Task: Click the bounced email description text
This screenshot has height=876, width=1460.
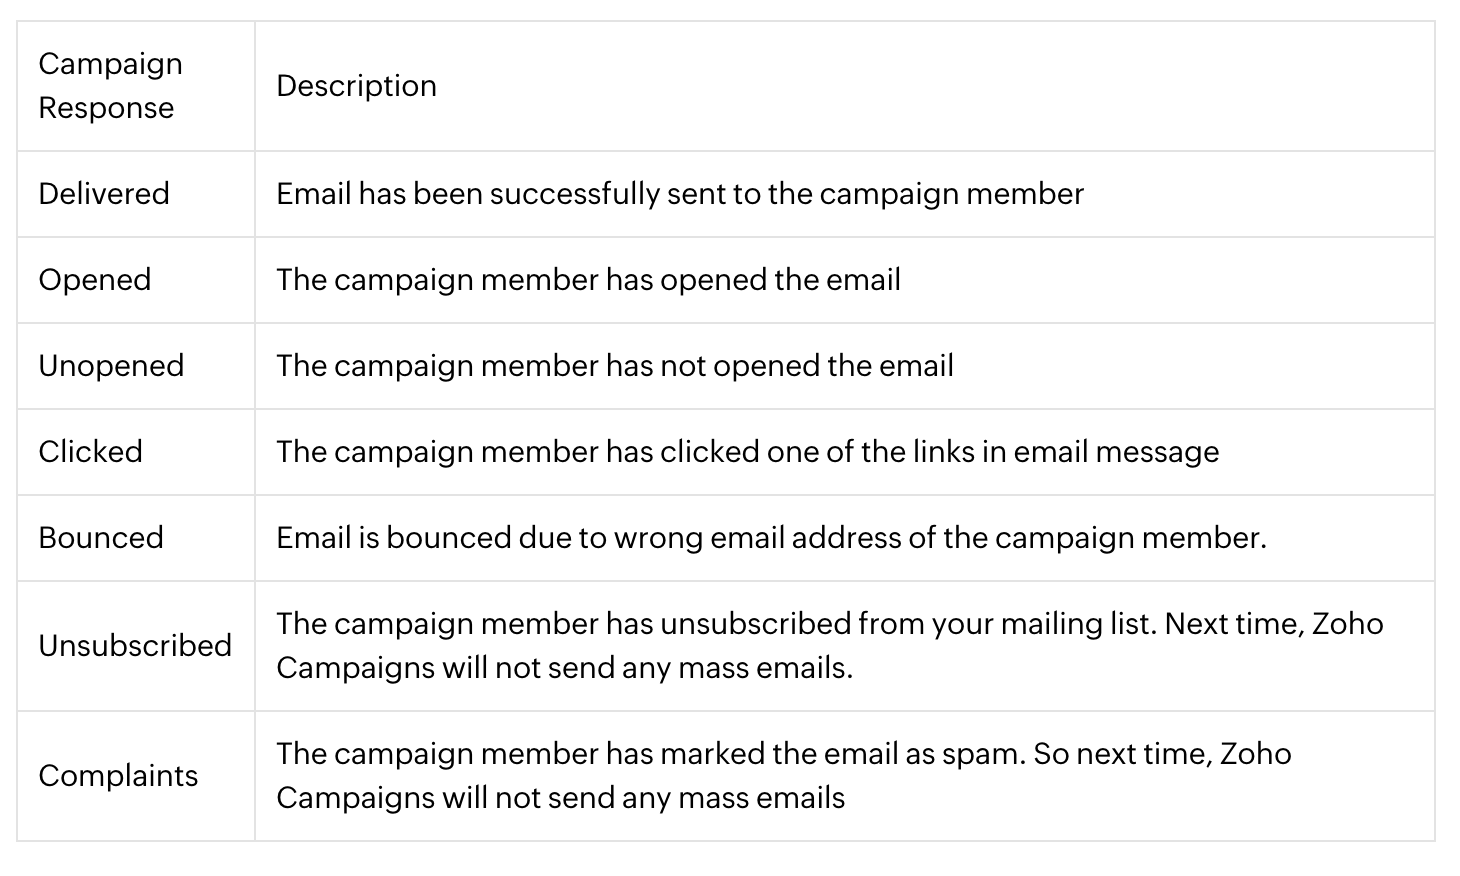Action: click(771, 538)
